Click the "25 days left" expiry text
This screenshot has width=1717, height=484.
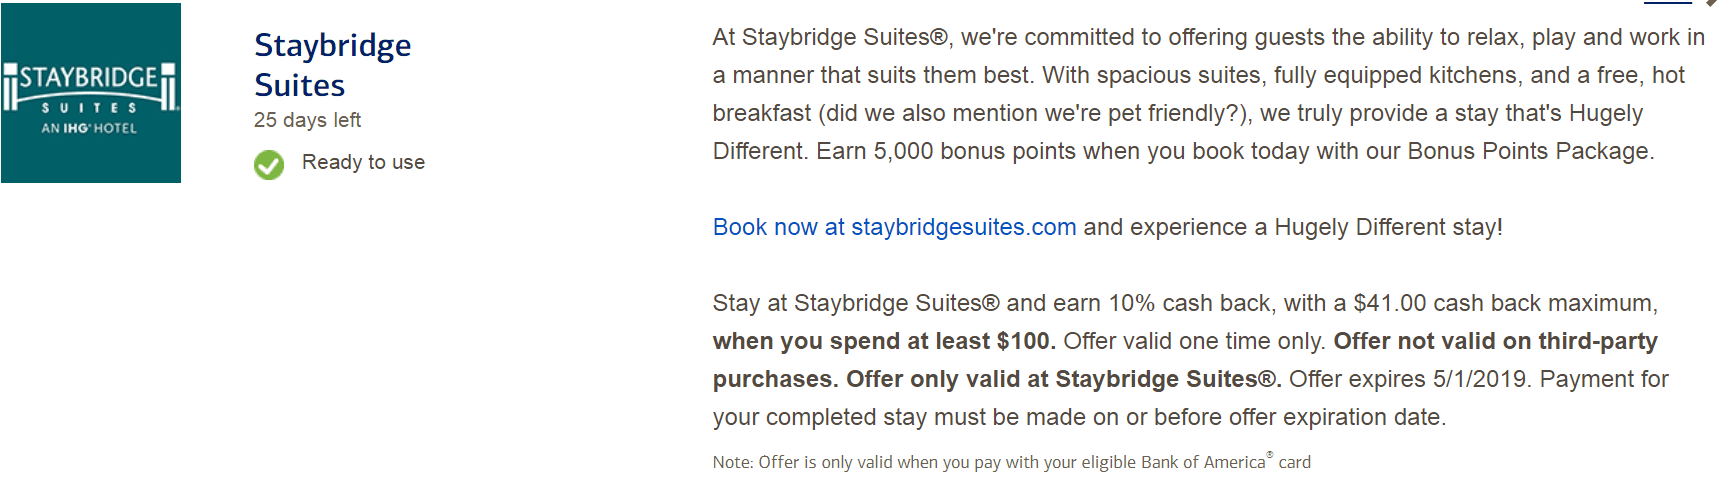pyautogui.click(x=307, y=120)
